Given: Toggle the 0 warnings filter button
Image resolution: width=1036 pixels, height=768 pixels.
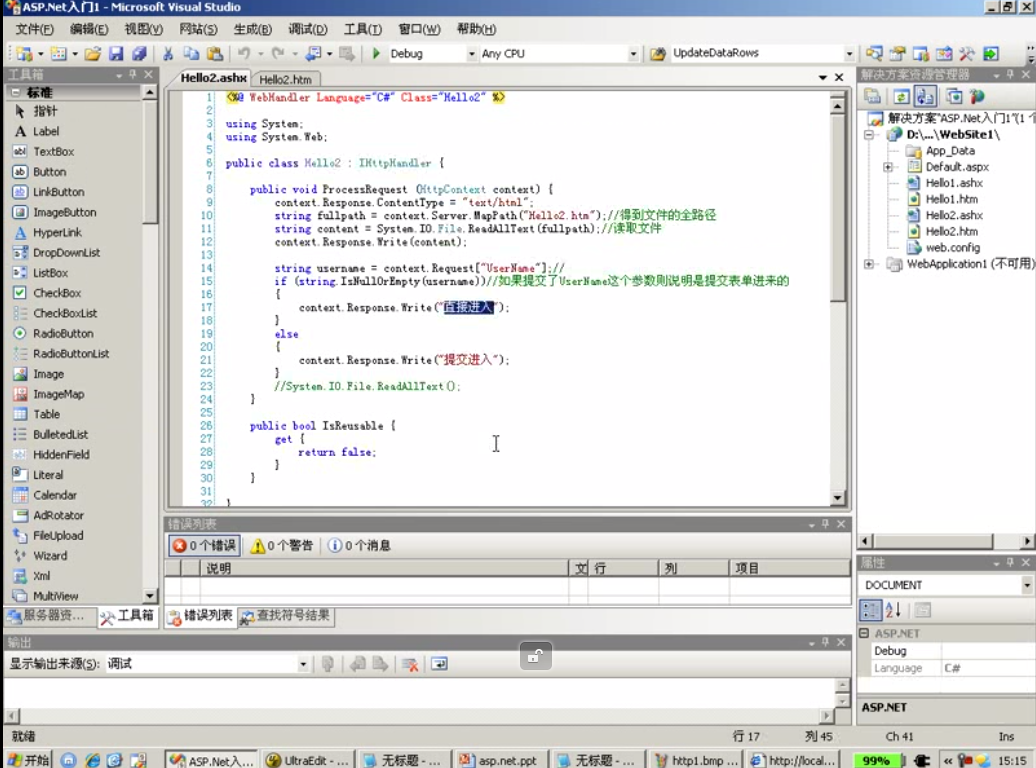Looking at the screenshot, I should pos(282,546).
